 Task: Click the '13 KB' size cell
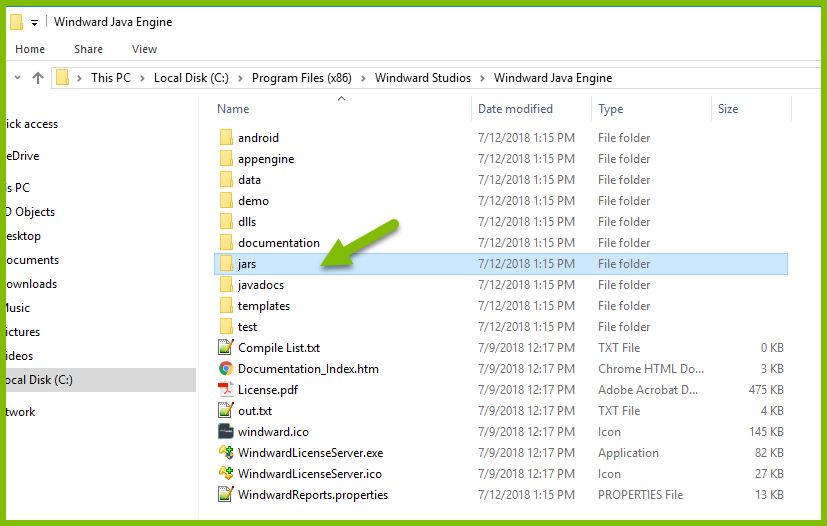[x=769, y=494]
